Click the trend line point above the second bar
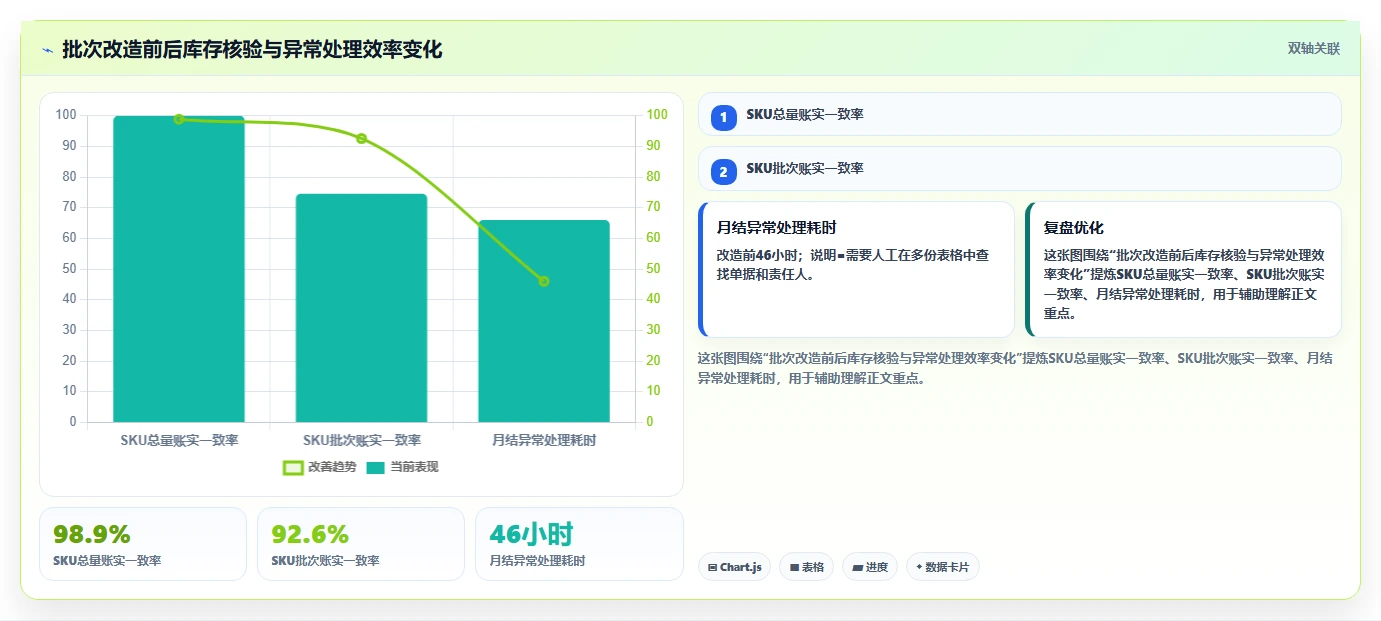Image resolution: width=1381 pixels, height=621 pixels. (x=361, y=138)
